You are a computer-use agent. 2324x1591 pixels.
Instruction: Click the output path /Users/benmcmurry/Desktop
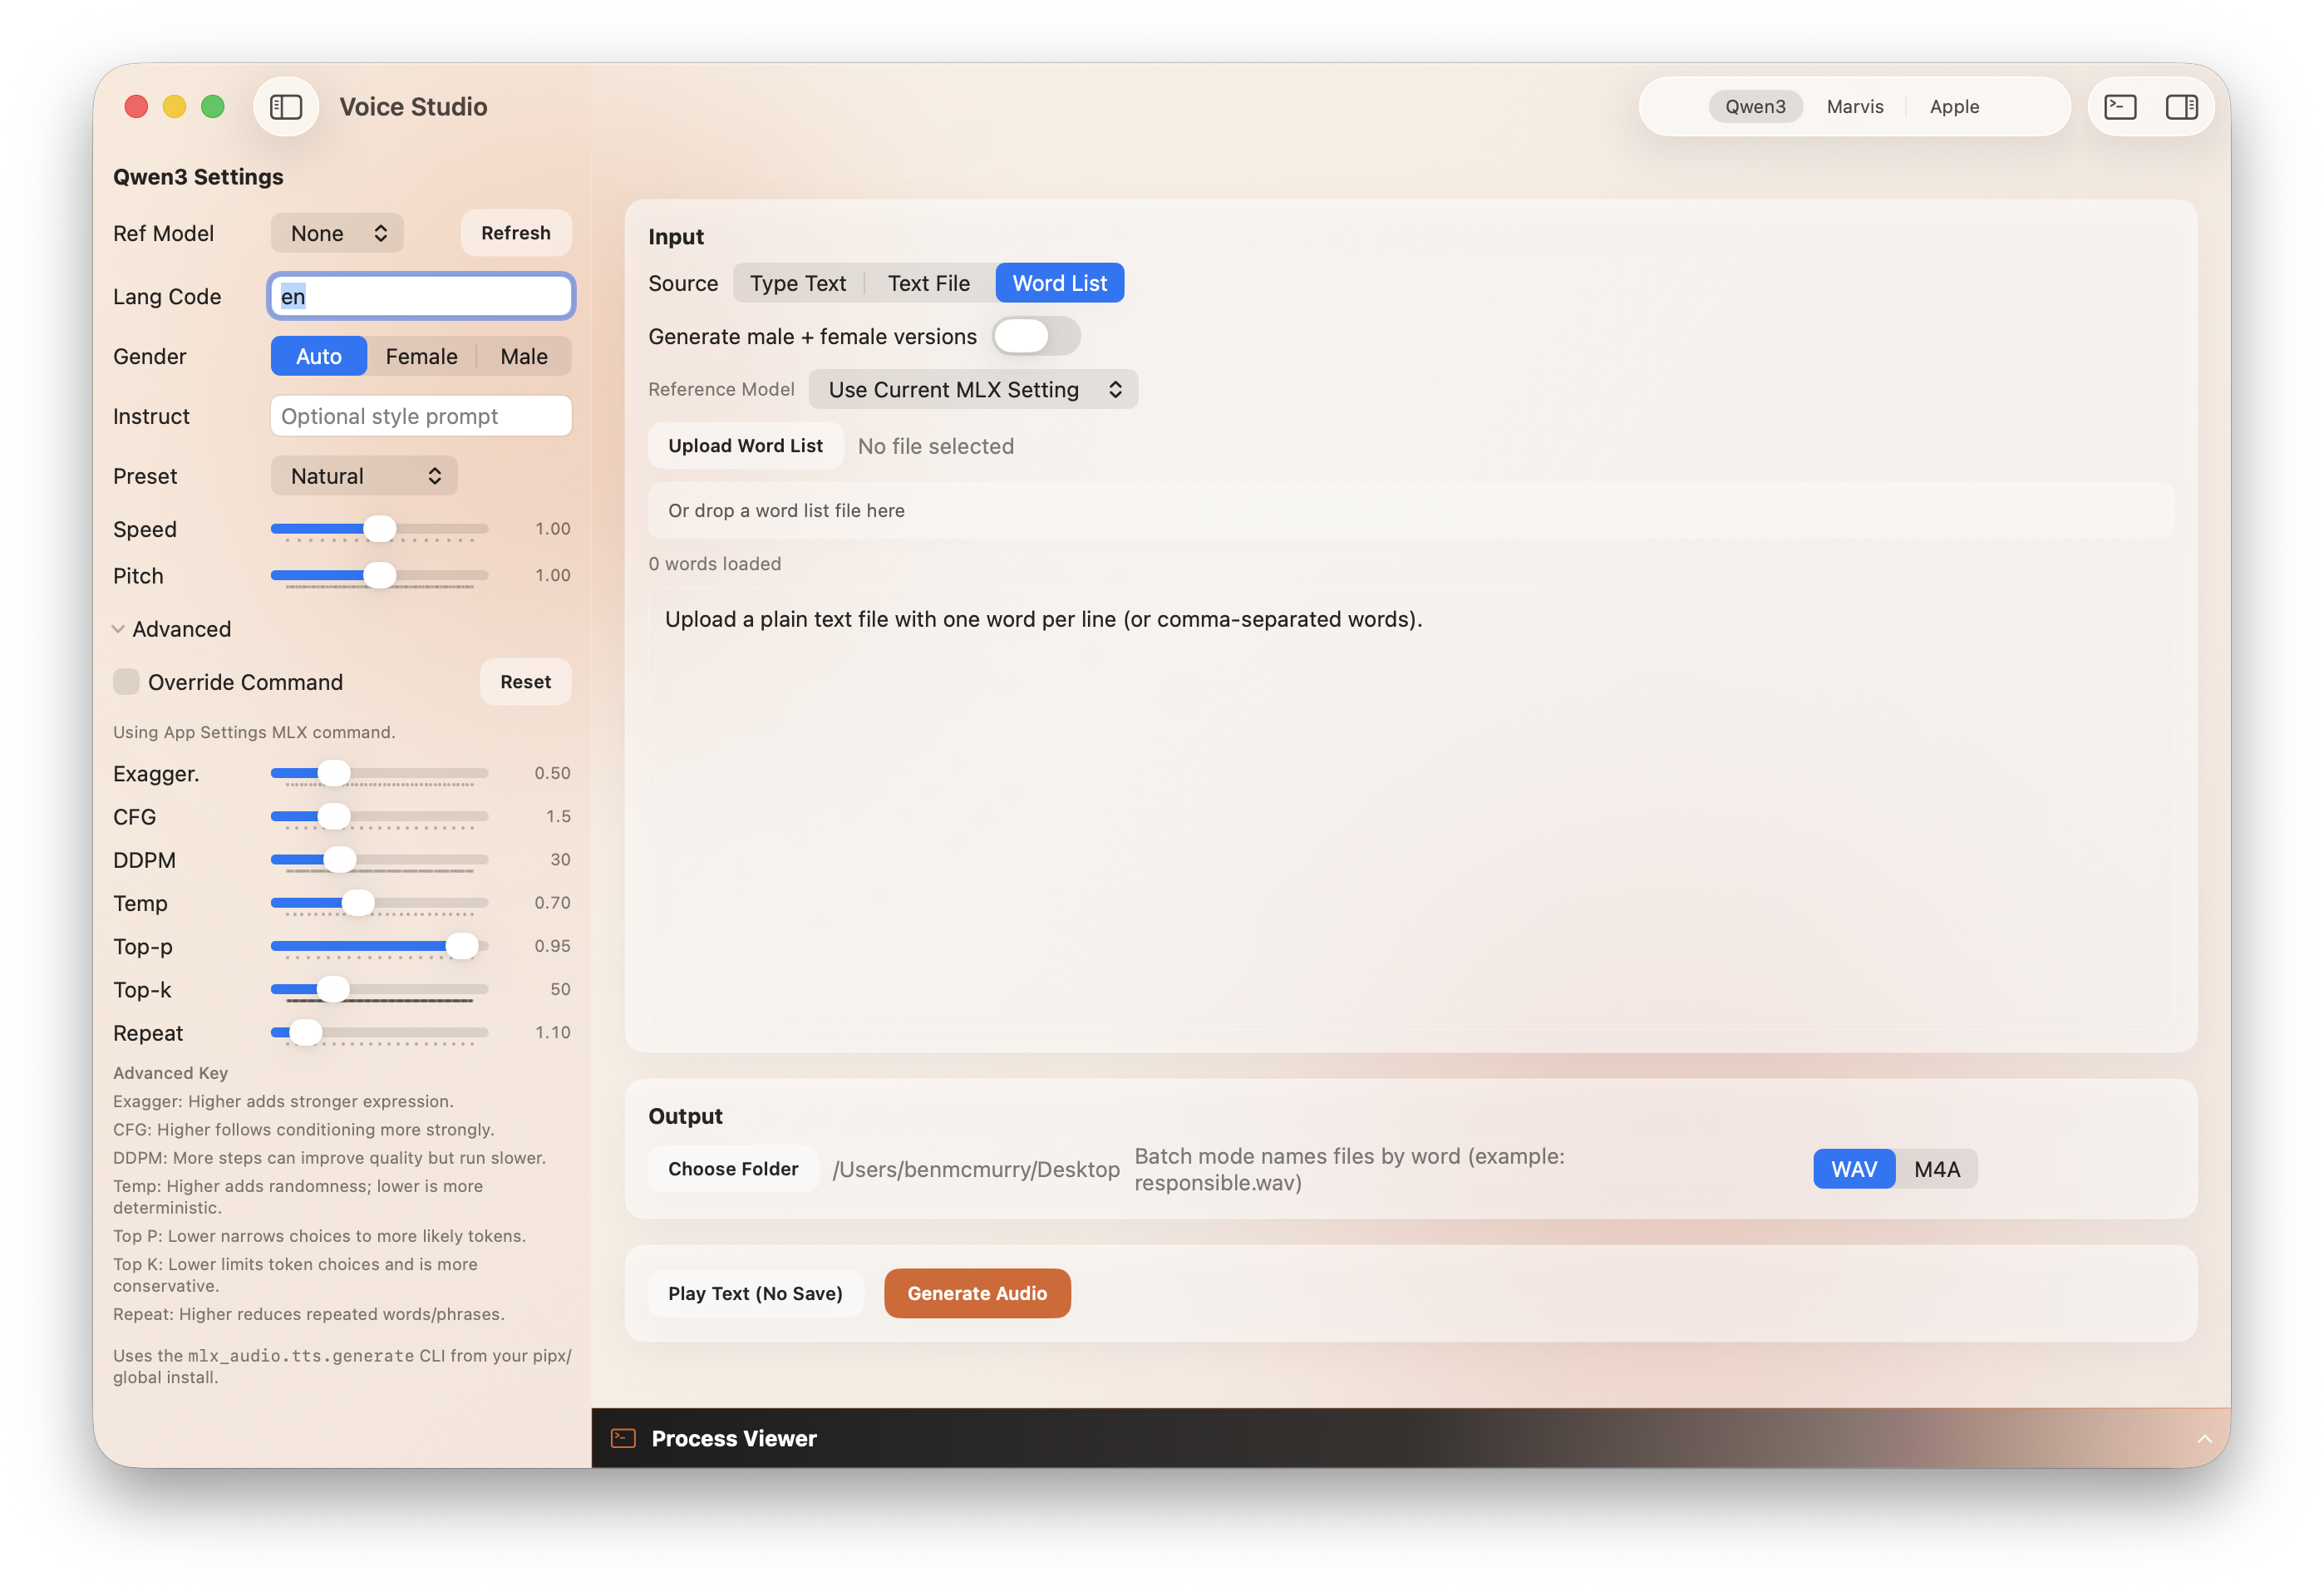pyautogui.click(x=976, y=1169)
